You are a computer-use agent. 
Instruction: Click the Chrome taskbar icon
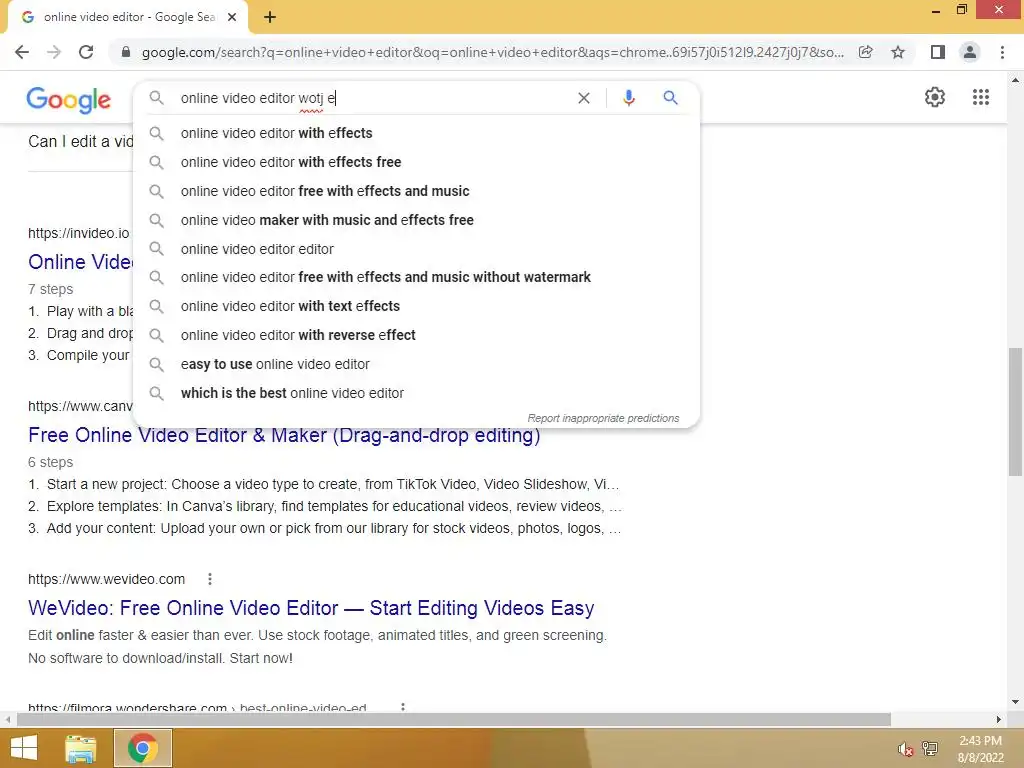click(x=142, y=748)
